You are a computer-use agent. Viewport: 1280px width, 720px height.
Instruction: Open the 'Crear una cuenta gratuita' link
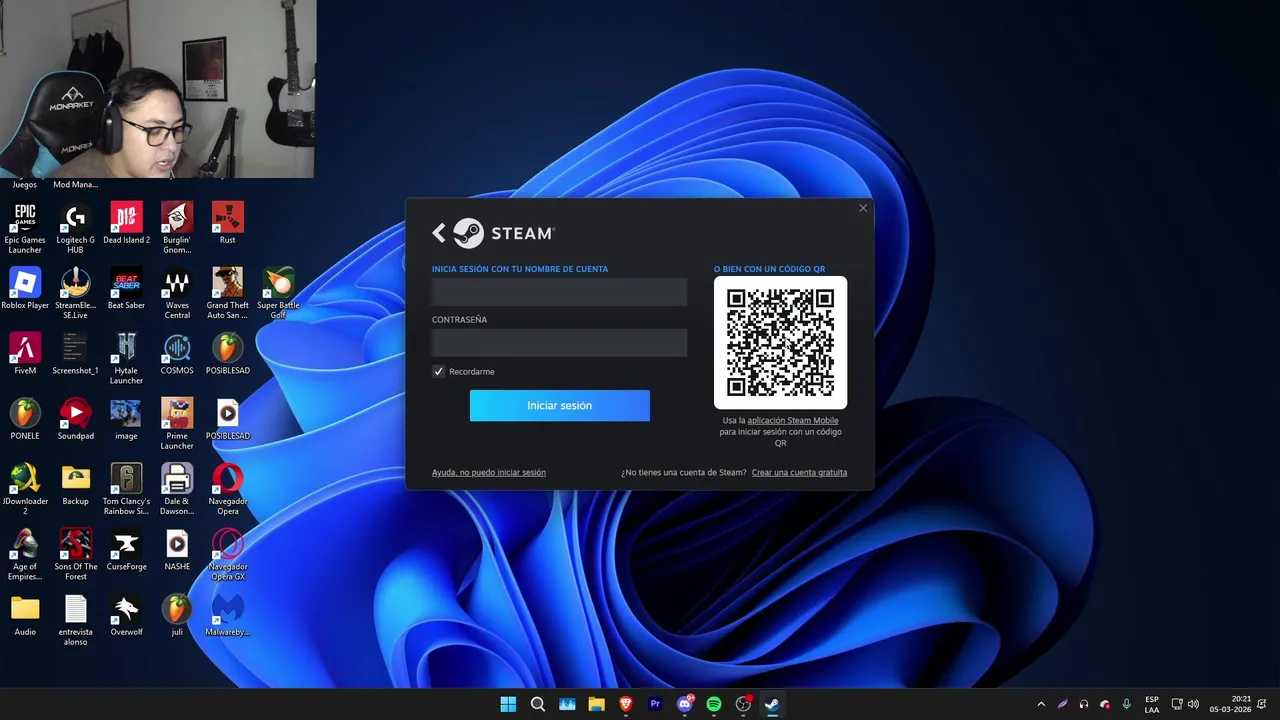pos(799,472)
